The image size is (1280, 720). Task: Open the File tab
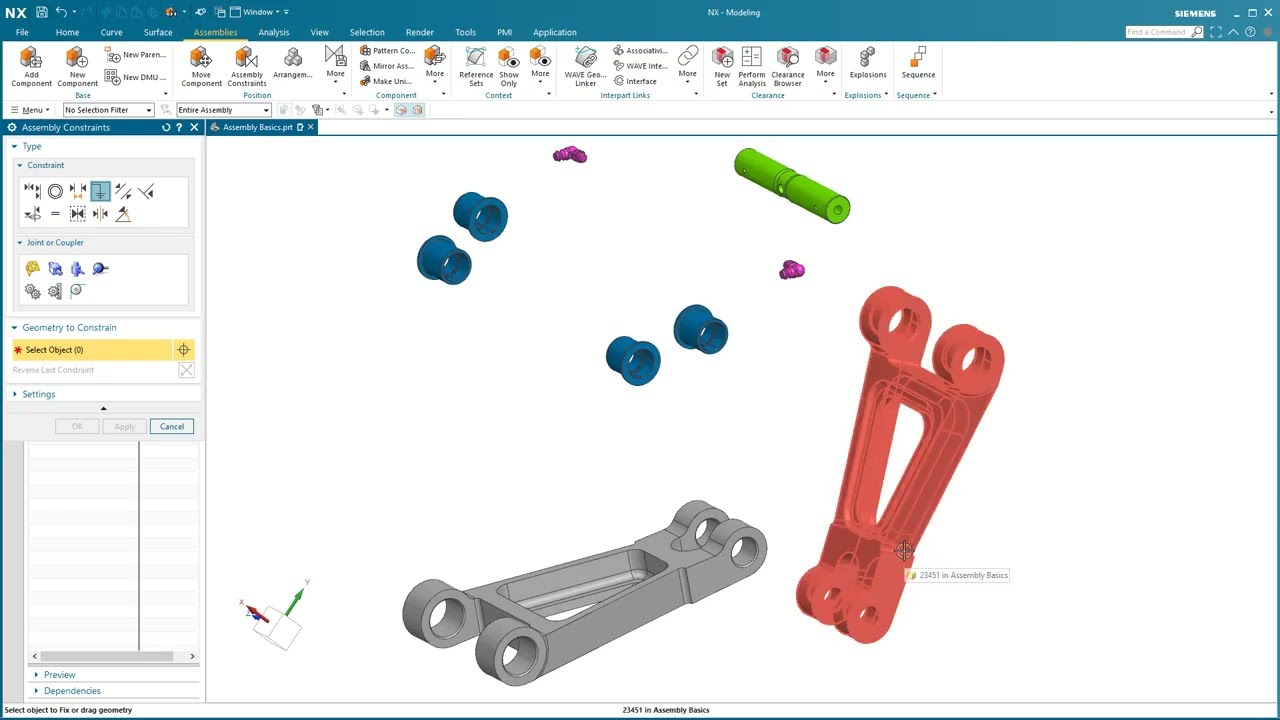pos(22,32)
